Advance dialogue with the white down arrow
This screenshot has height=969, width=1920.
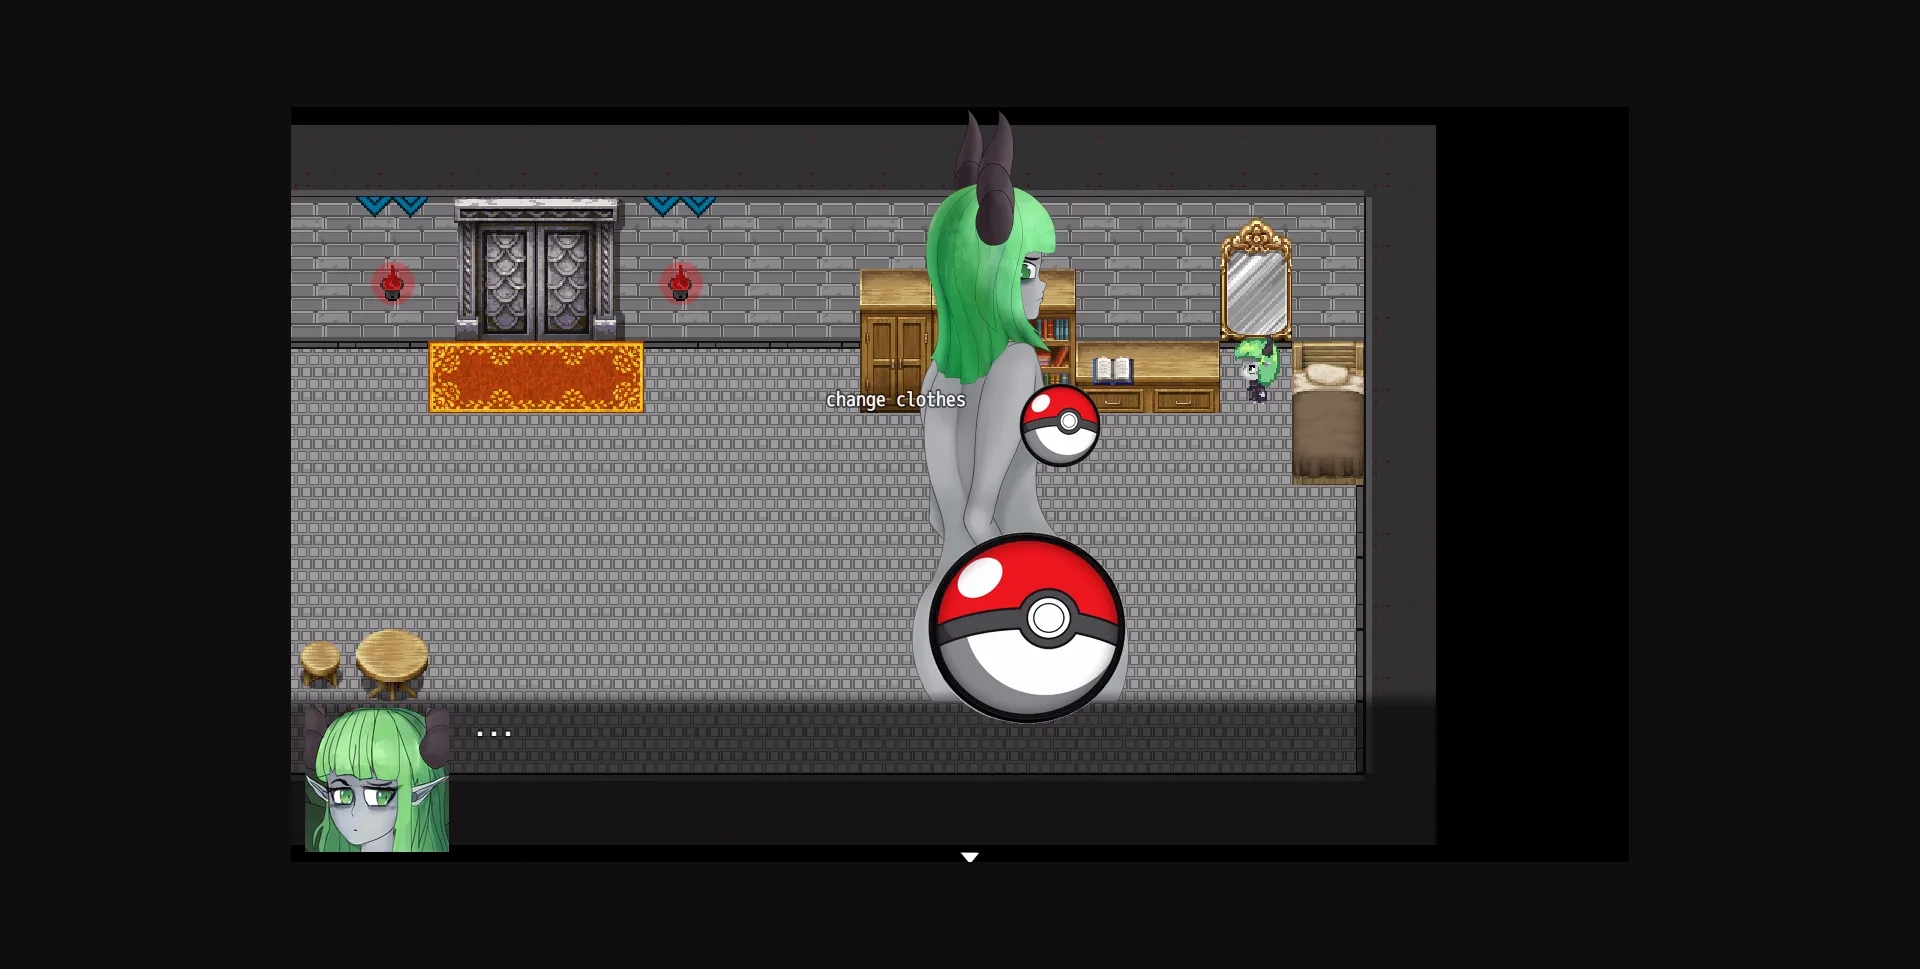[x=969, y=857]
